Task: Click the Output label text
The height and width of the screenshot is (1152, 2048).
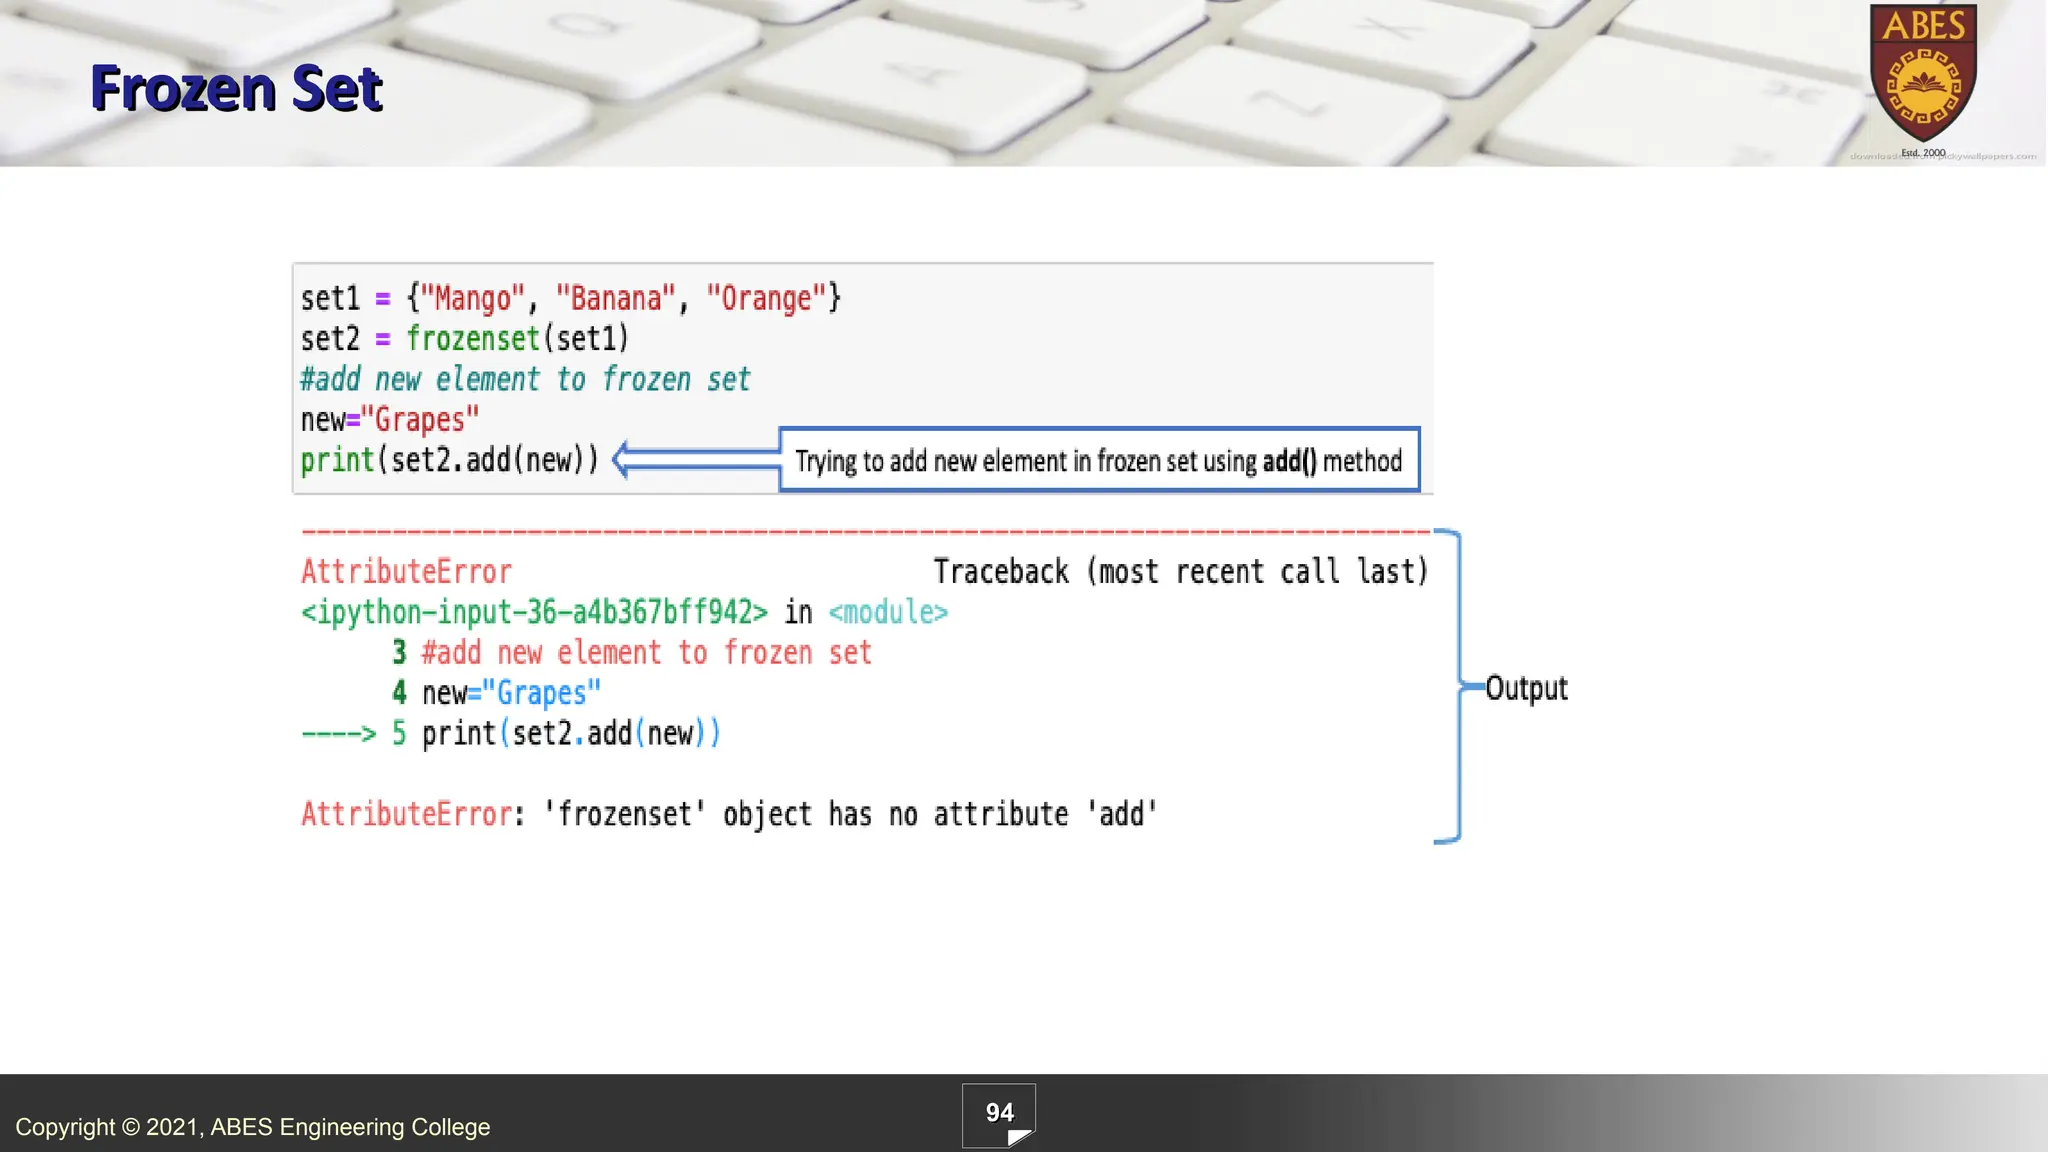Action: pyautogui.click(x=1526, y=688)
